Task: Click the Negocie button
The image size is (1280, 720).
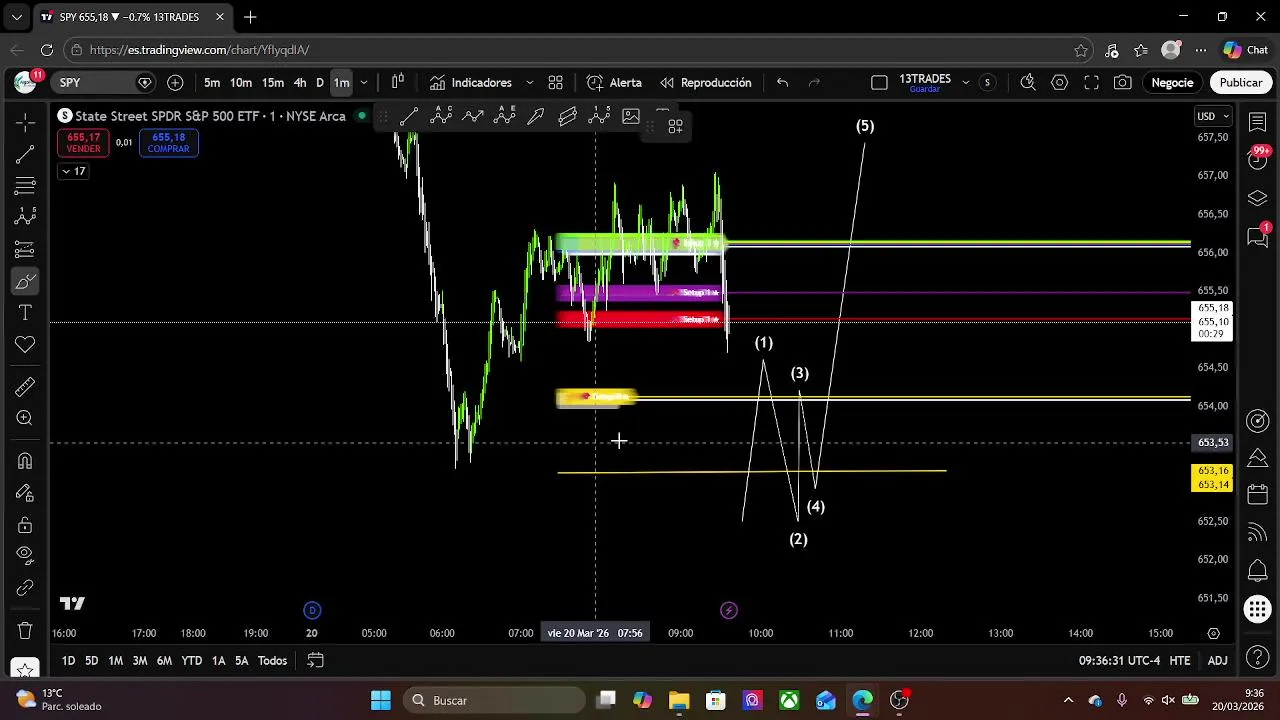Action: [1172, 83]
